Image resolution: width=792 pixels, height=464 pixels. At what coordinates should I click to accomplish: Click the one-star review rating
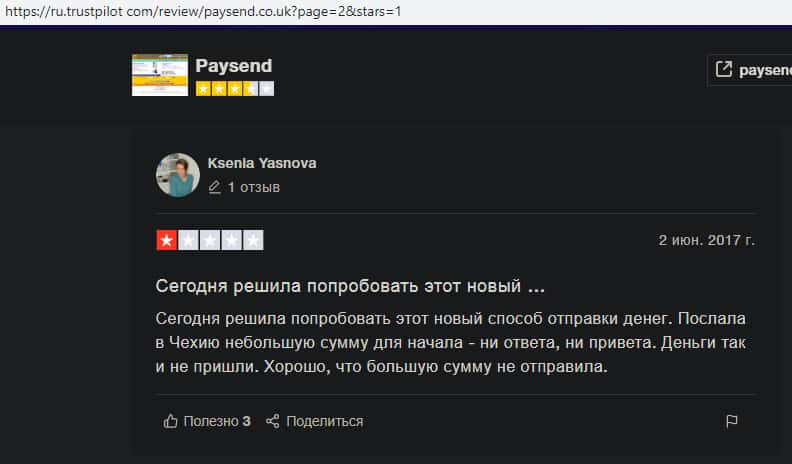pyautogui.click(x=210, y=240)
